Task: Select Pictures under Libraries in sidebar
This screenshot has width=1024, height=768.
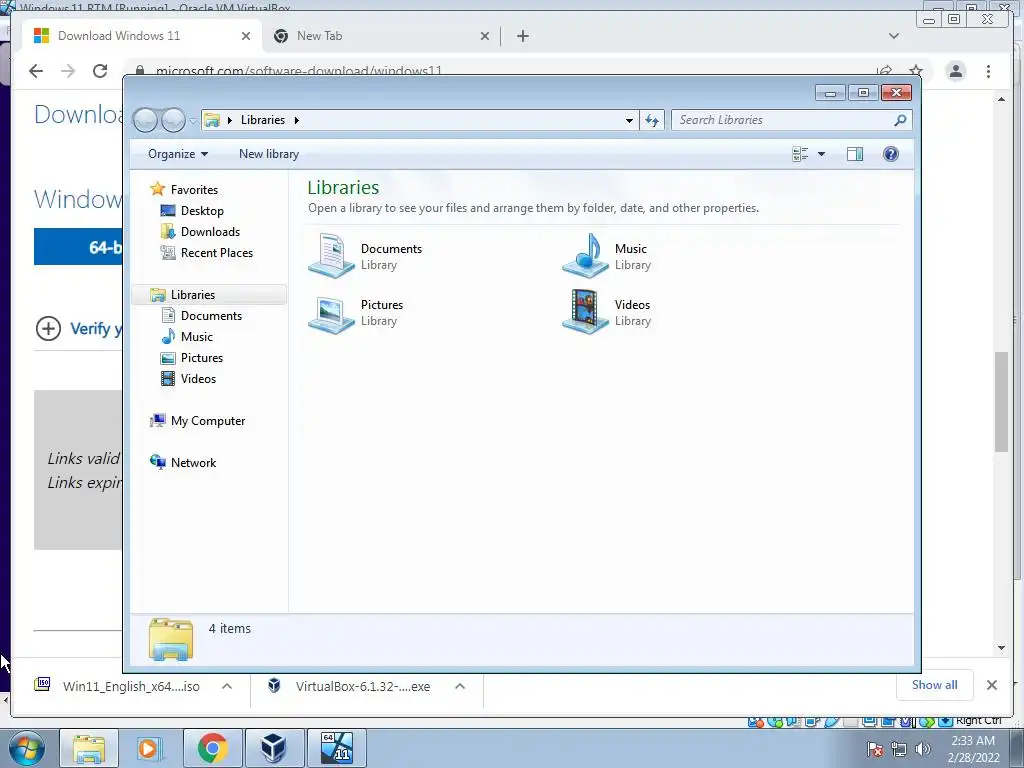Action: 202,357
